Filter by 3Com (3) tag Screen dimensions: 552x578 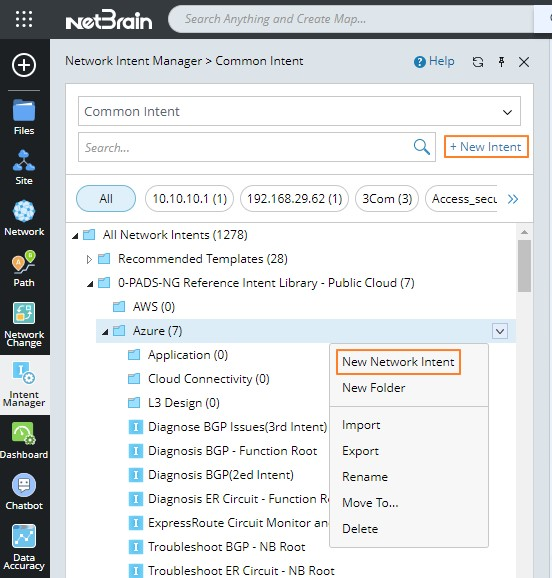click(387, 199)
